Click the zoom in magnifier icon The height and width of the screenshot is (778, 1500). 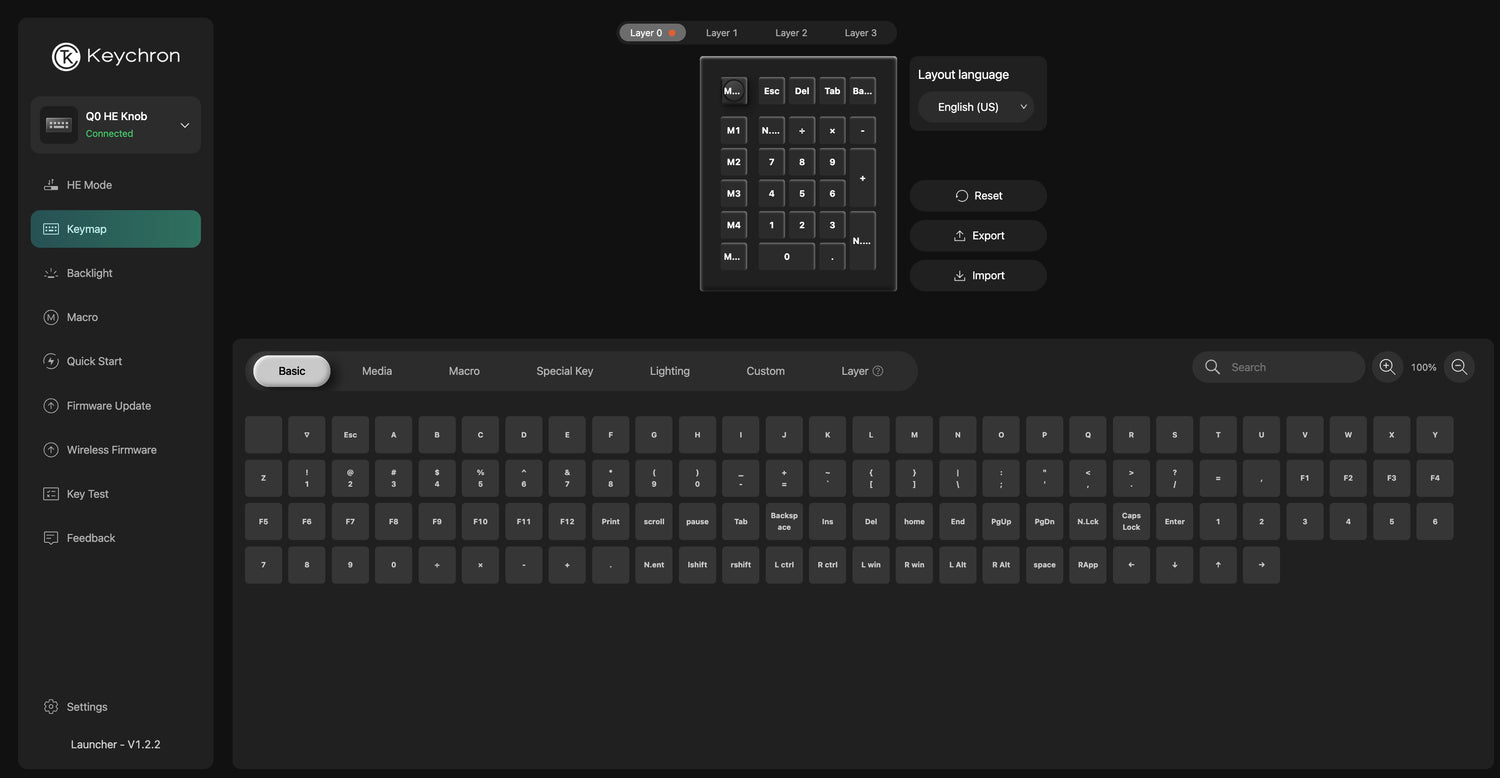click(1387, 367)
